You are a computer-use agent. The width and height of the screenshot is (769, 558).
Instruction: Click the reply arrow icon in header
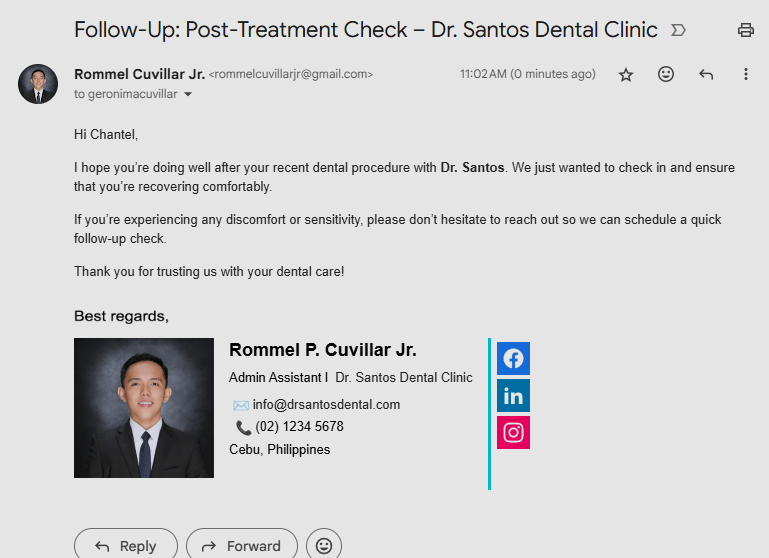(x=706, y=75)
